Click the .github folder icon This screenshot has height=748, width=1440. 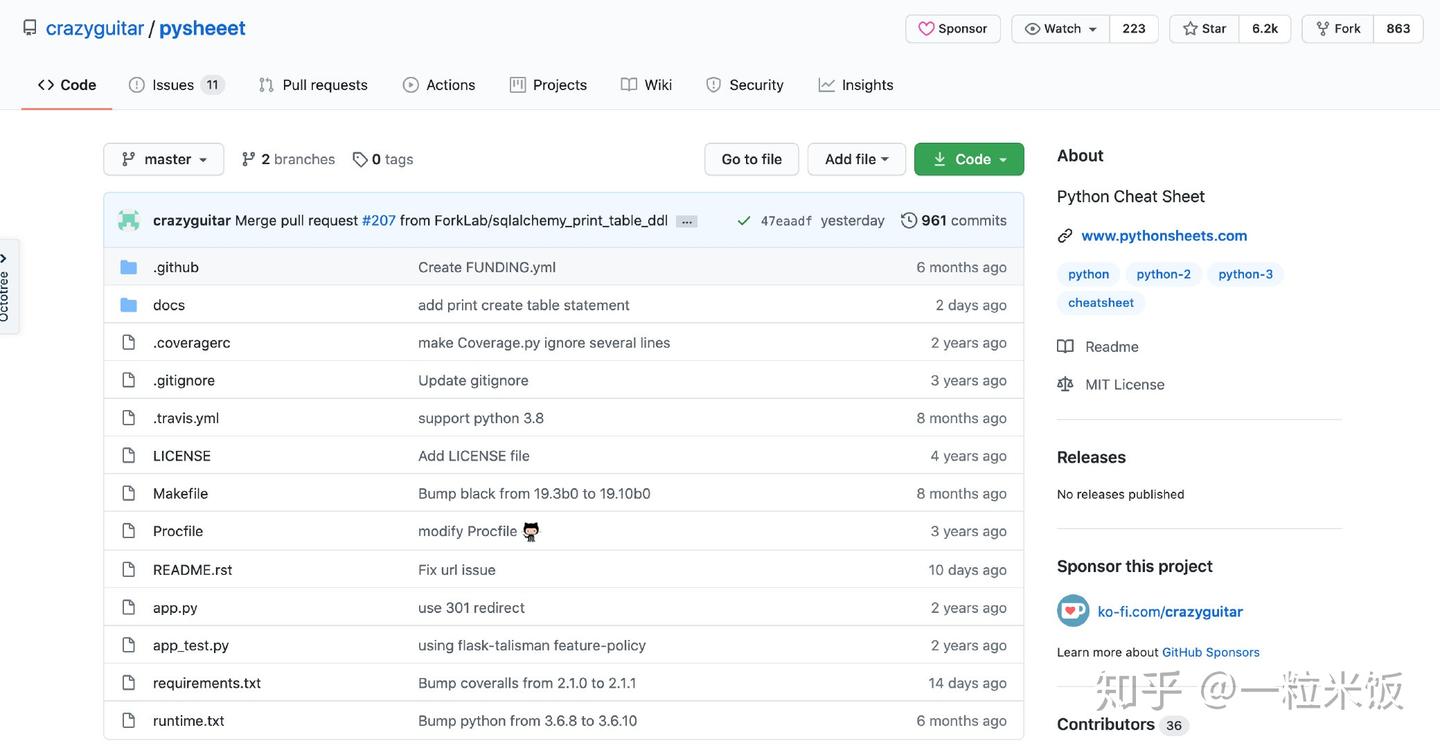129,267
